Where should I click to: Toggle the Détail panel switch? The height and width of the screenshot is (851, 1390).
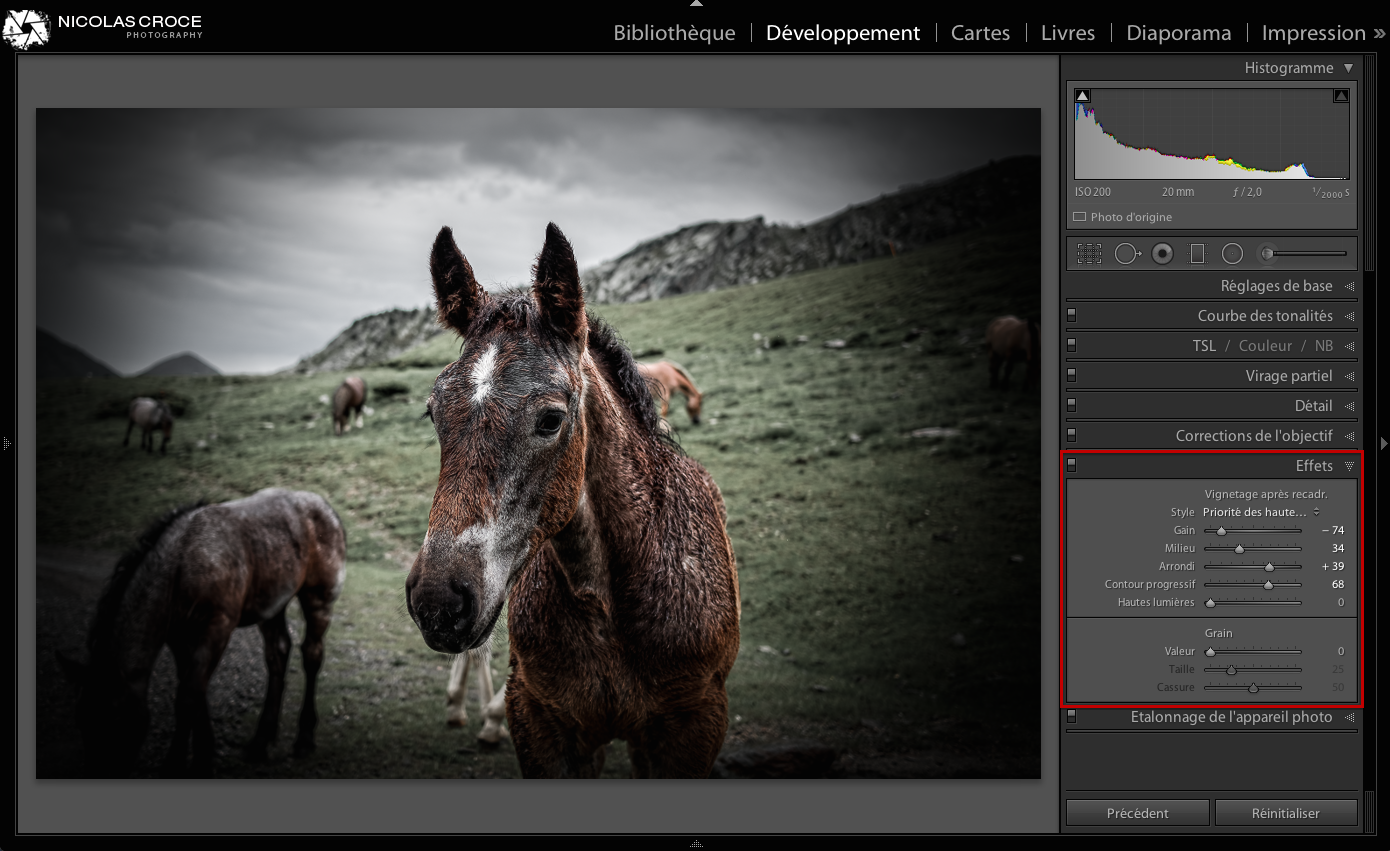(x=1073, y=405)
